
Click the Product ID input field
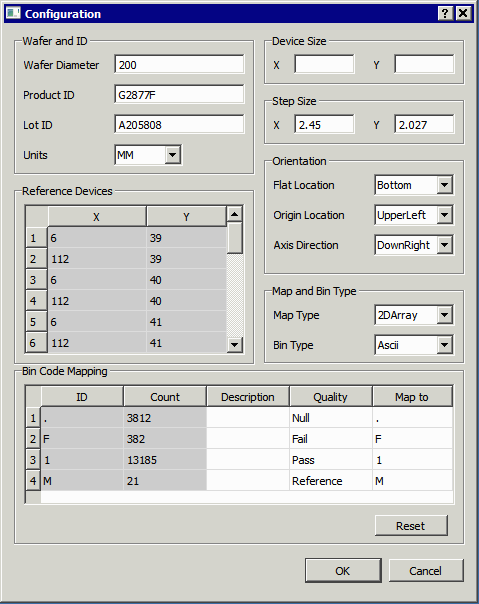[179, 94]
